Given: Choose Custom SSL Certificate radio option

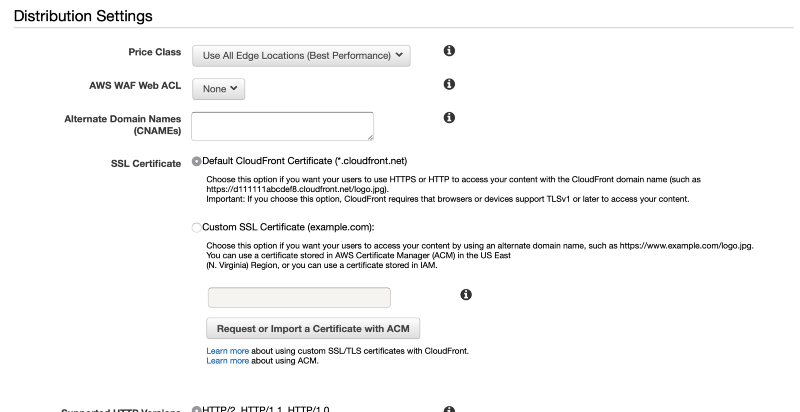Looking at the screenshot, I should click(196, 228).
